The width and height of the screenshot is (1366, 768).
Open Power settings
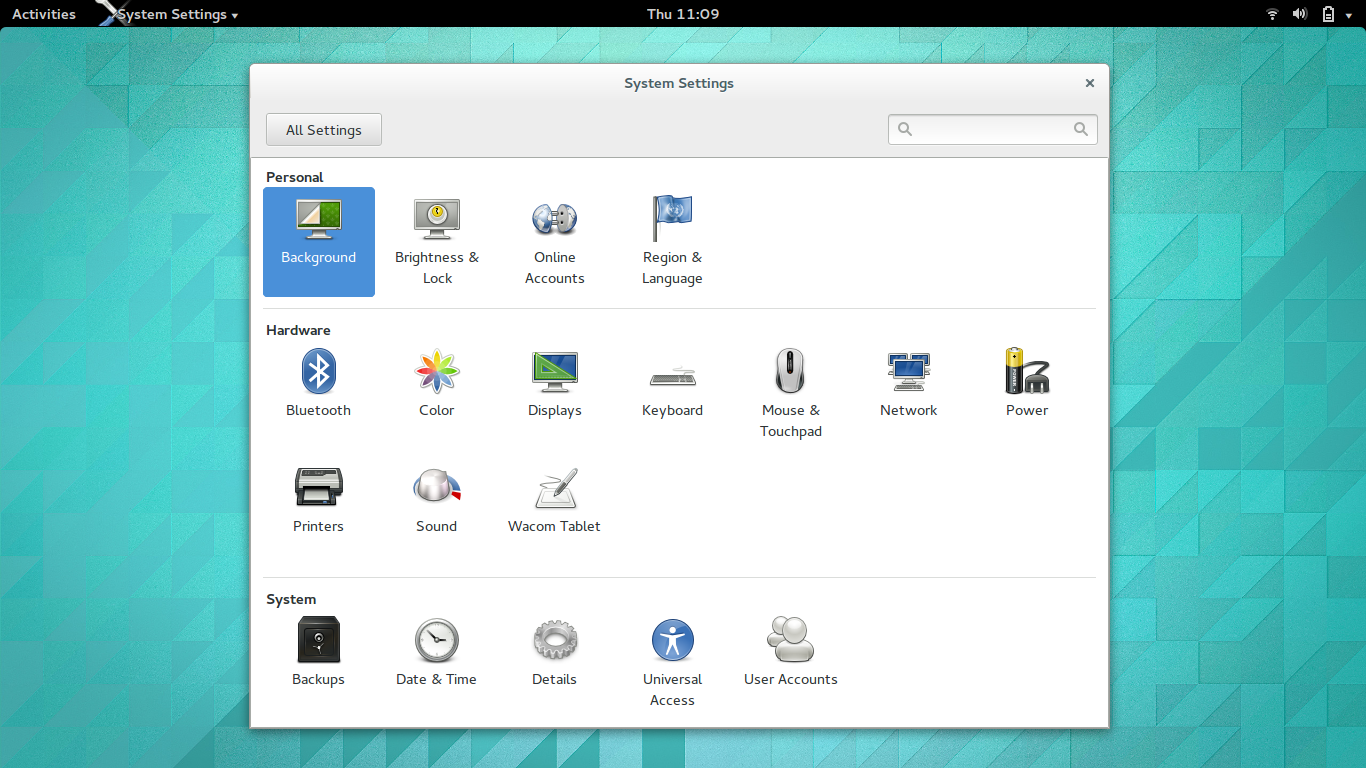tap(1027, 382)
